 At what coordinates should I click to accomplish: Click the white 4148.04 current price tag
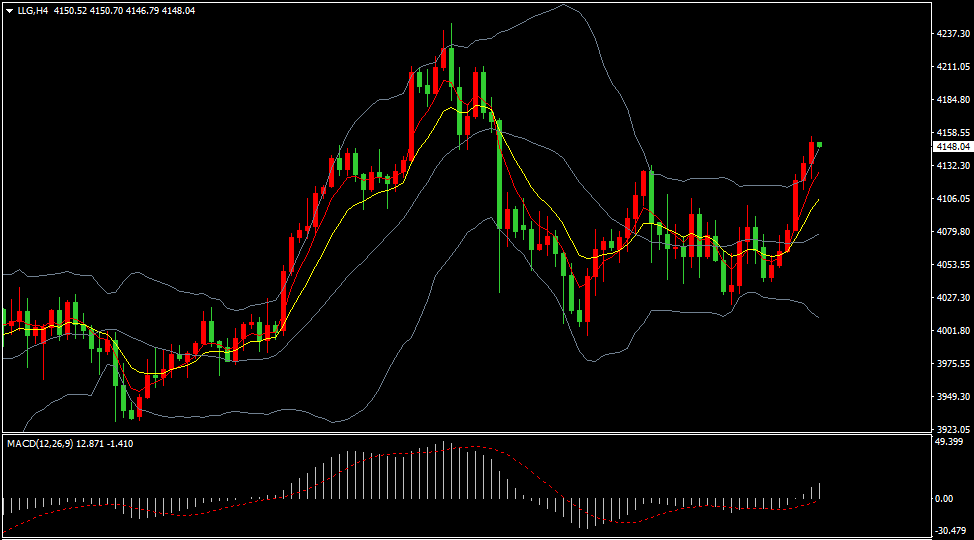[952, 146]
